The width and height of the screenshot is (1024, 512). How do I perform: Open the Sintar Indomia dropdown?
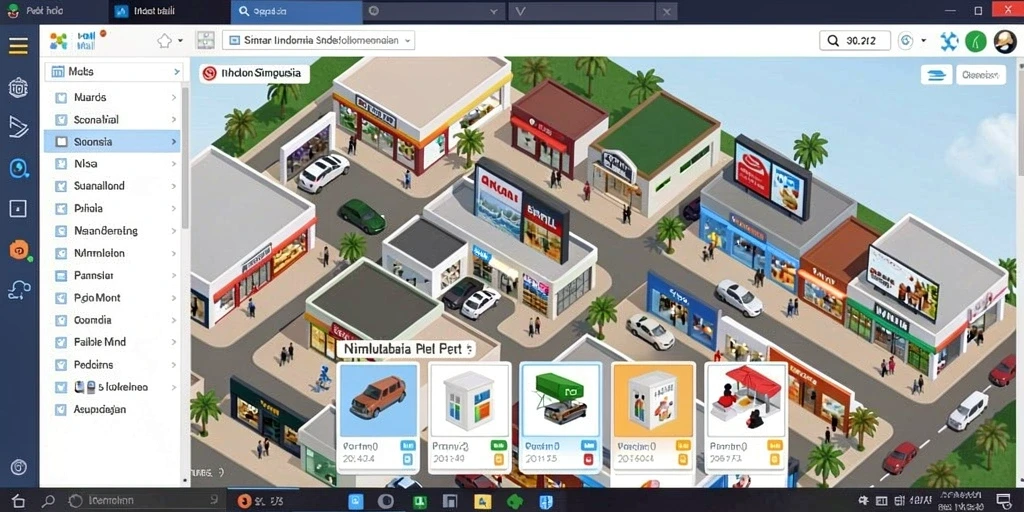pos(319,40)
